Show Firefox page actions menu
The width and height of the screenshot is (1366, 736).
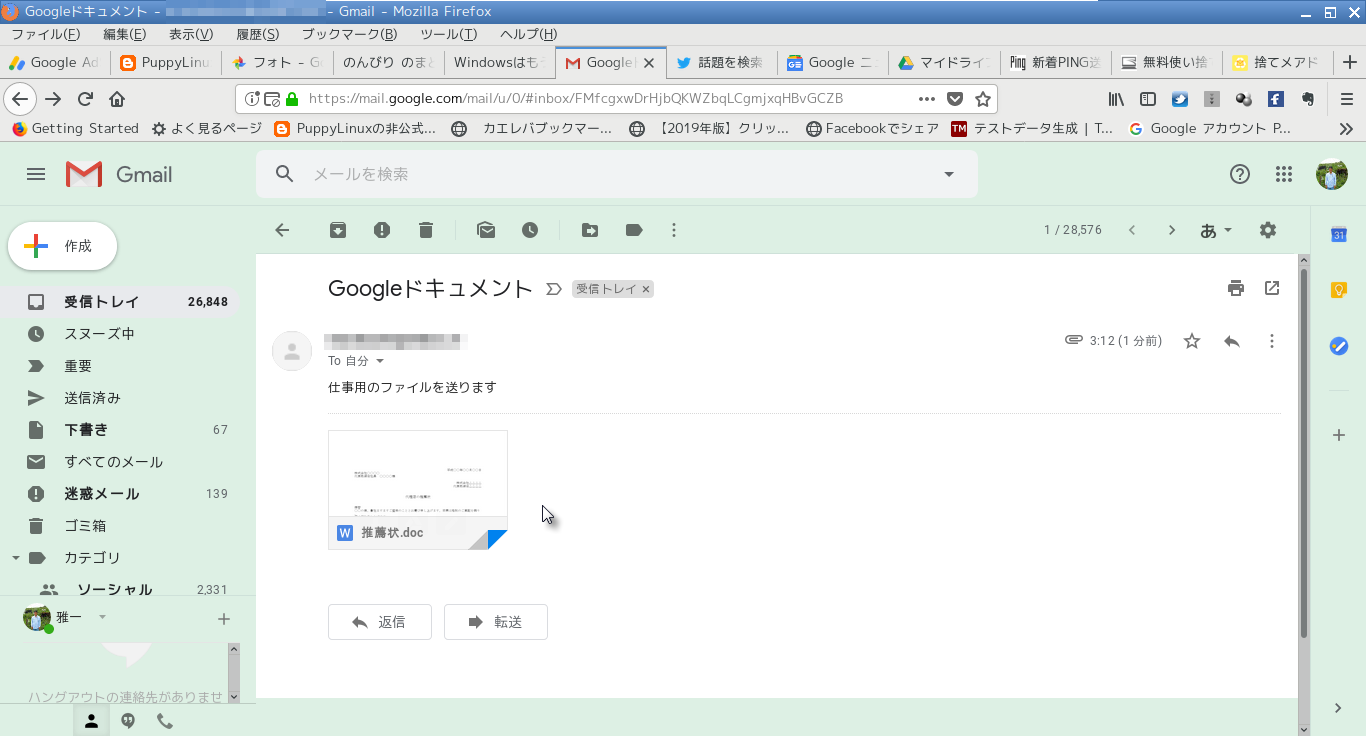(927, 99)
